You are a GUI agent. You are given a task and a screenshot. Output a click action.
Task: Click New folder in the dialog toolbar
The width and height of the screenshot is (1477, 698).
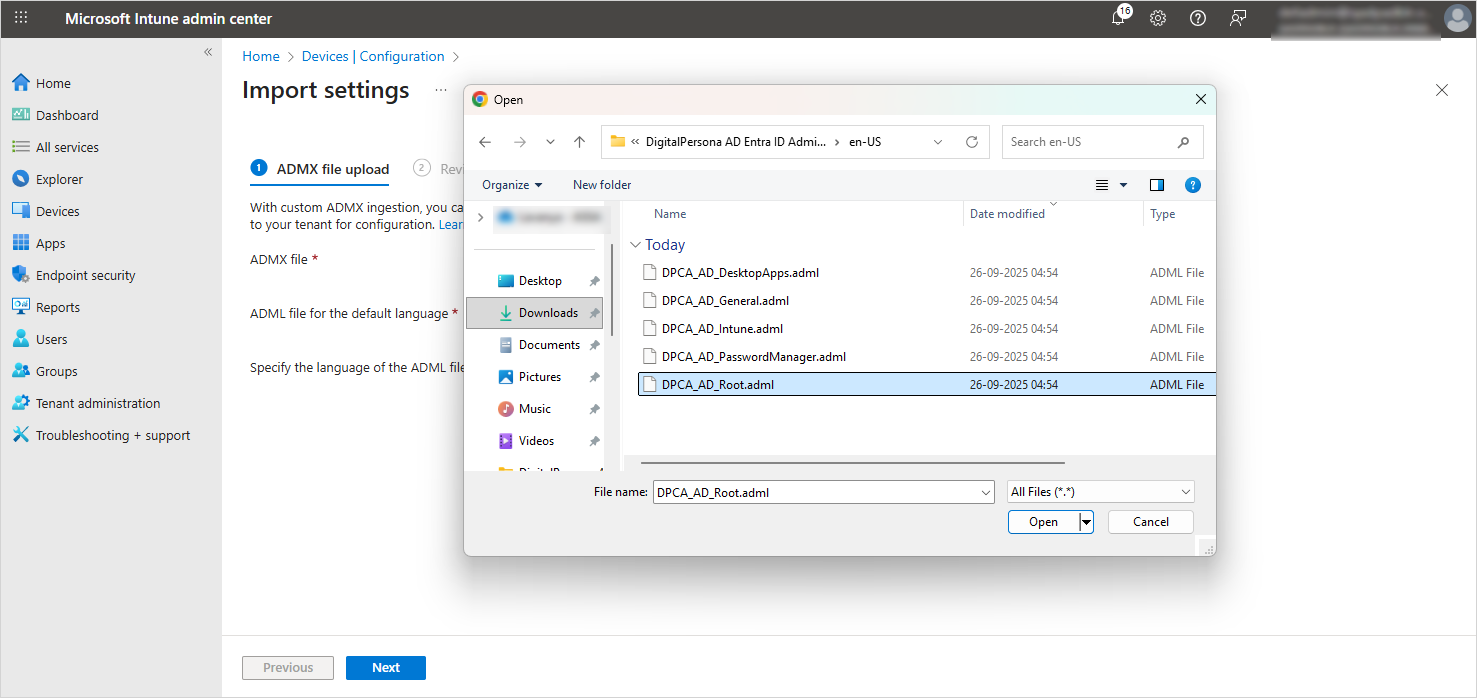coord(601,184)
